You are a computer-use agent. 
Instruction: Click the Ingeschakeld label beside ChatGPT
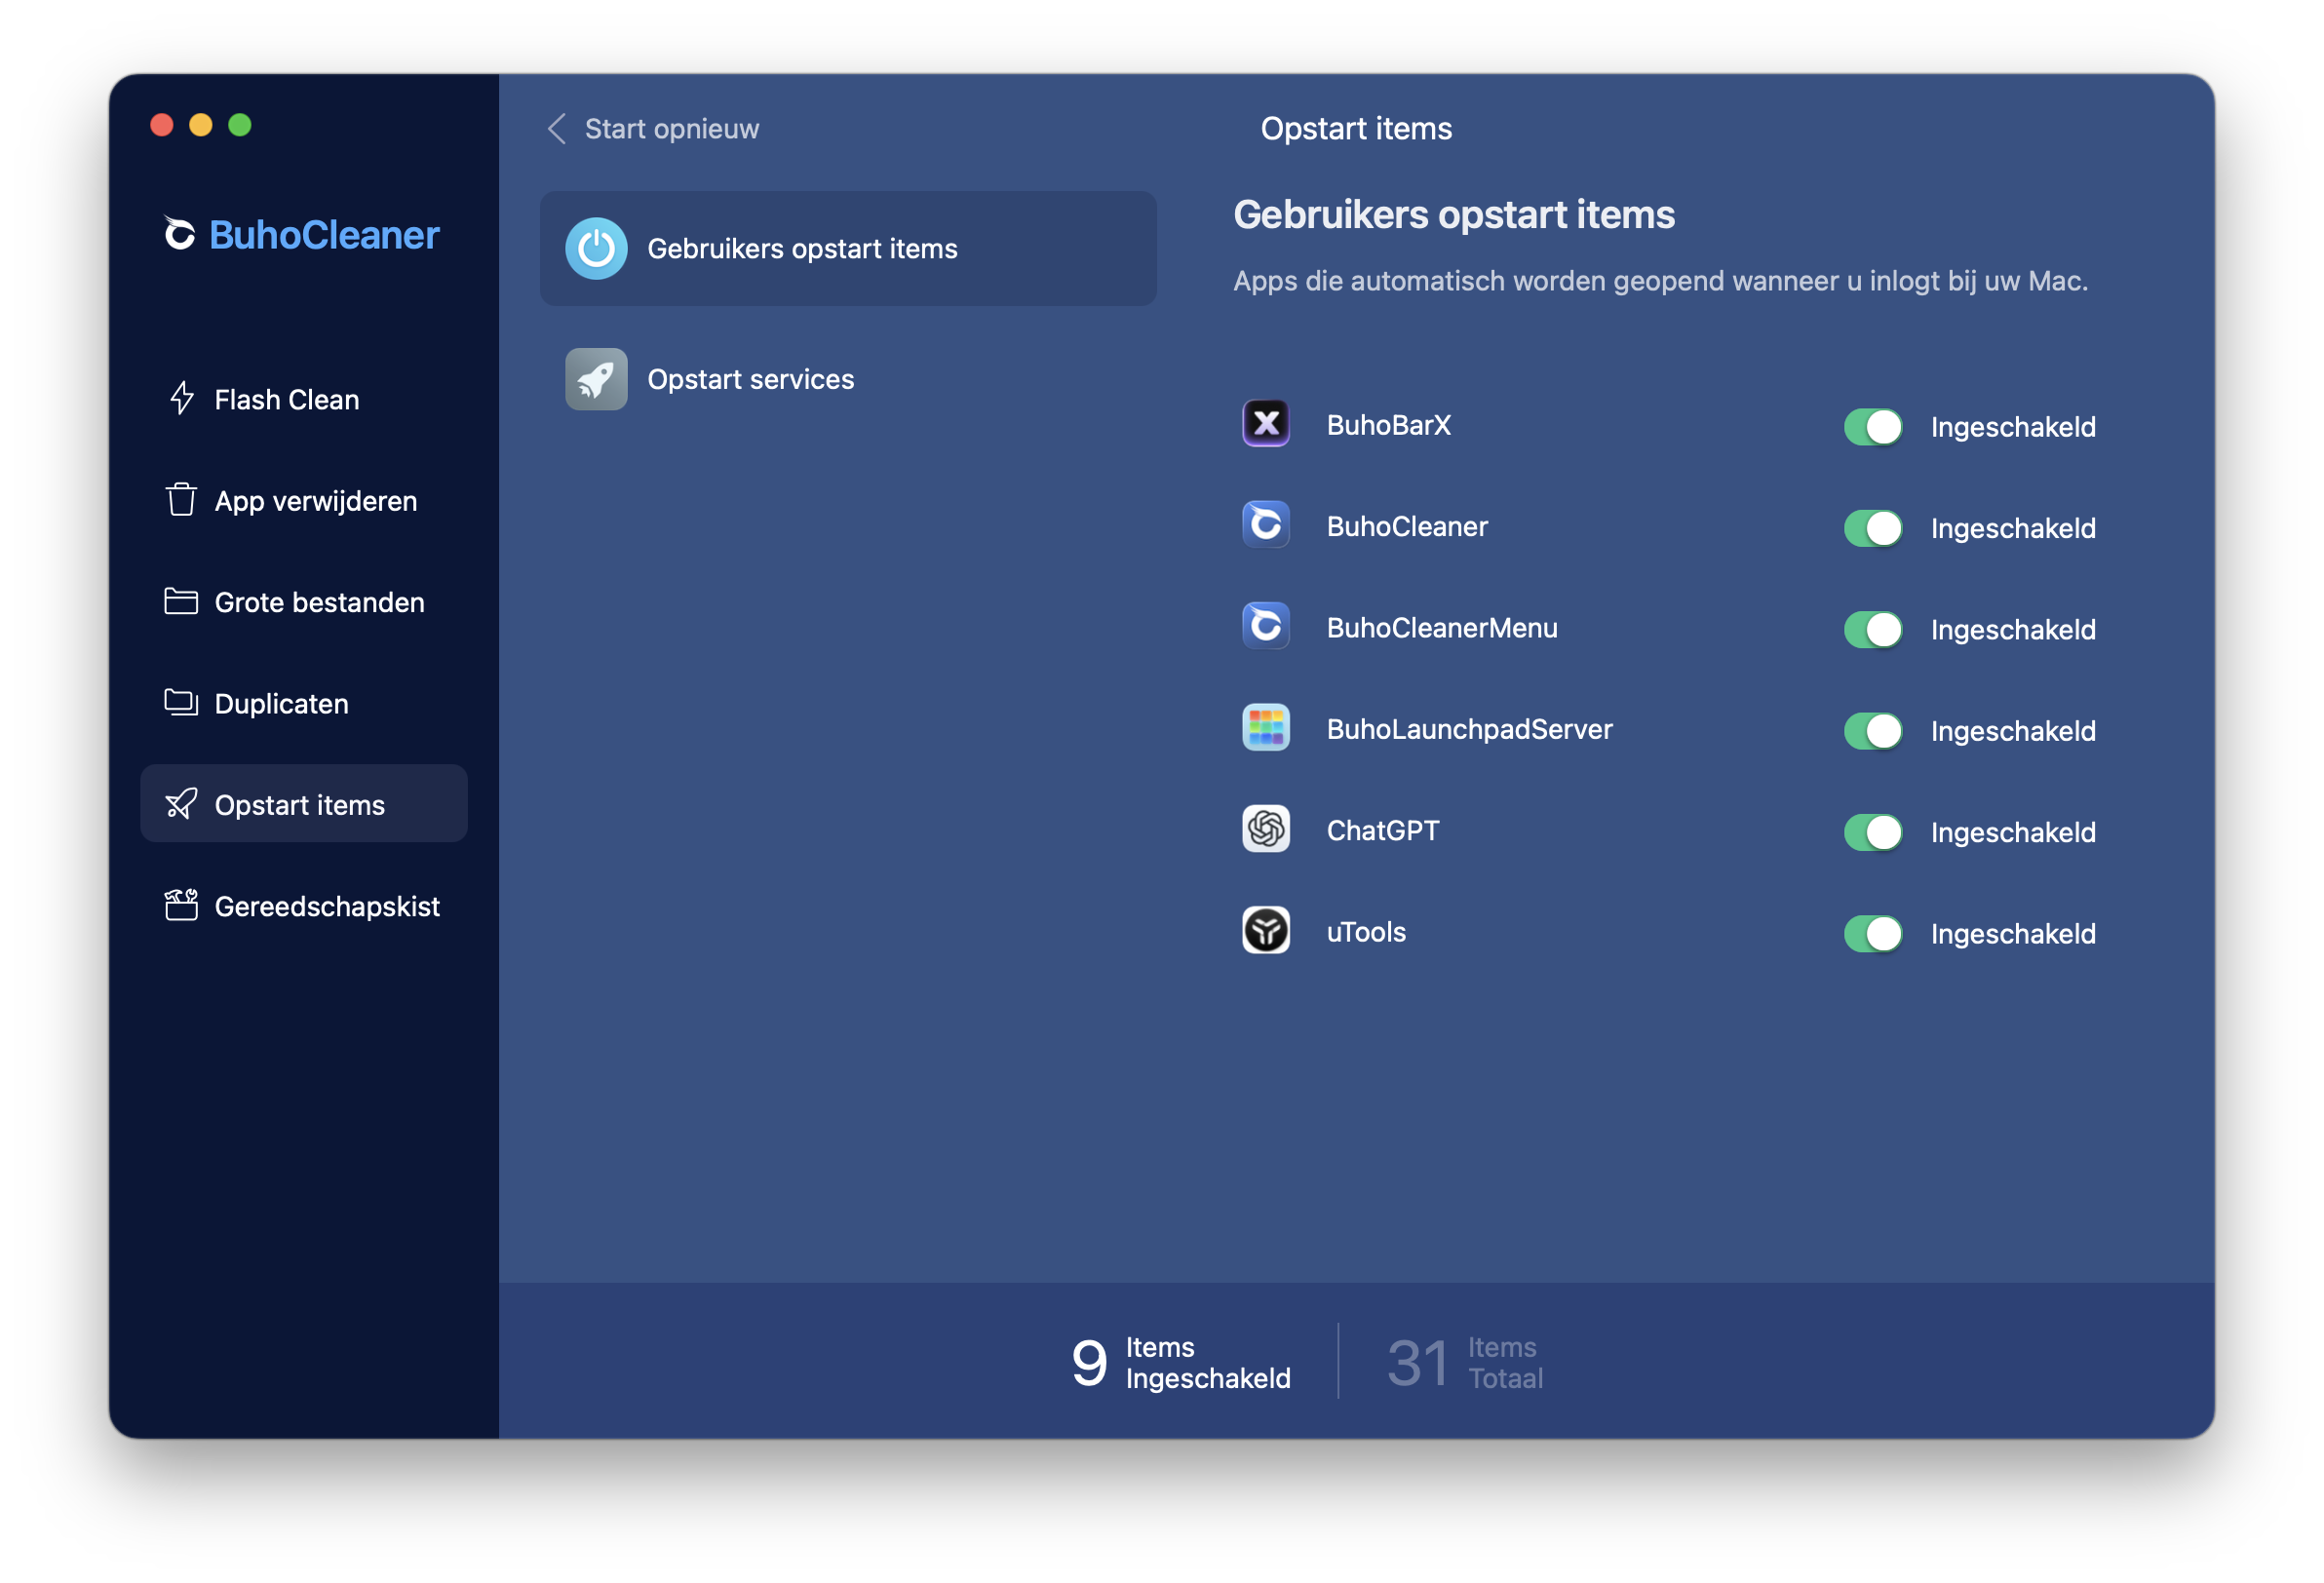pyautogui.click(x=2013, y=832)
